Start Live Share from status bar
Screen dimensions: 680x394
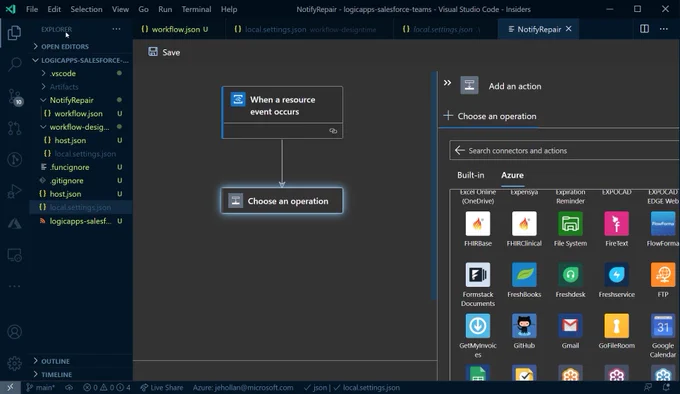(161, 387)
